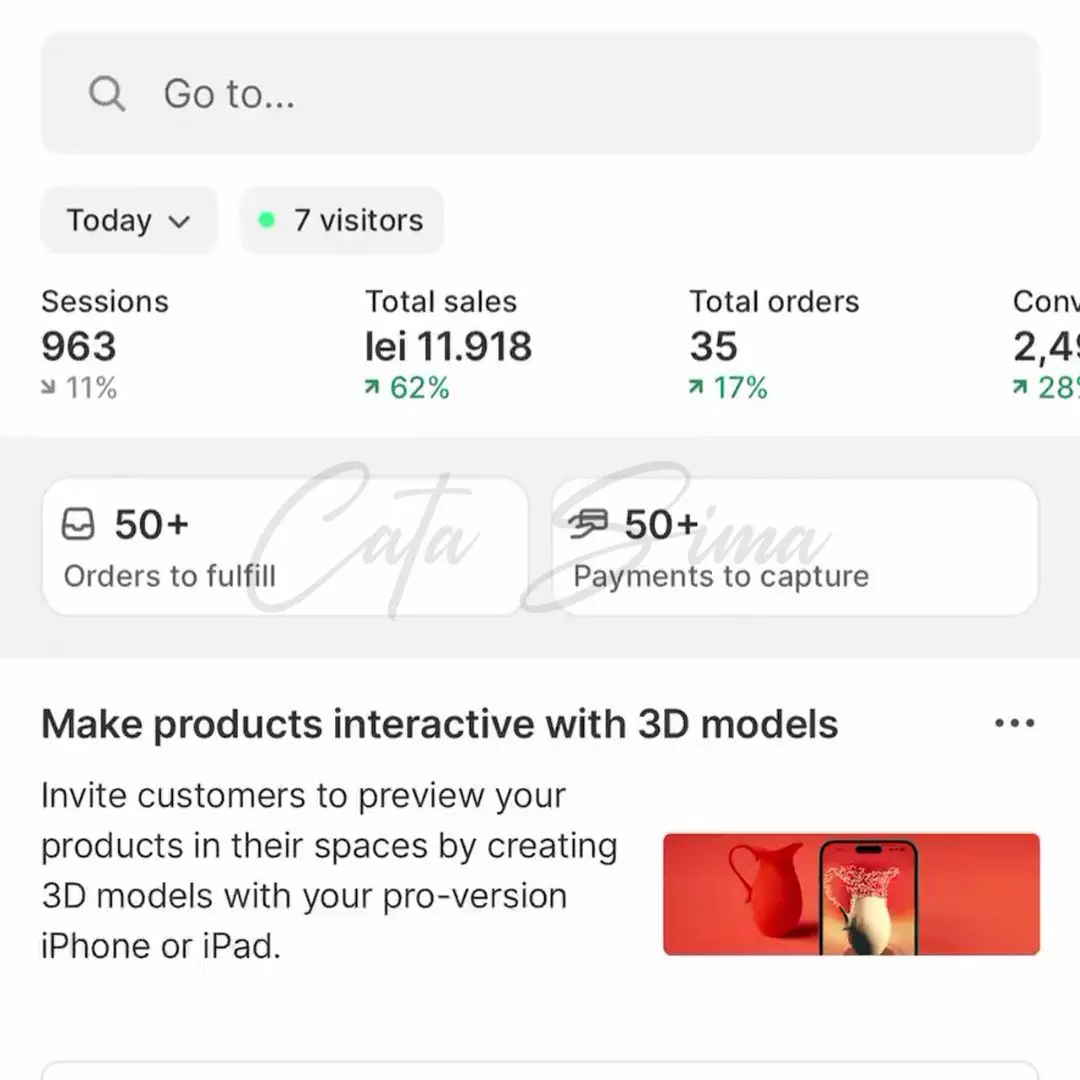The width and height of the screenshot is (1080, 1080).
Task: Open the Sessions metric
Action: pos(104,345)
